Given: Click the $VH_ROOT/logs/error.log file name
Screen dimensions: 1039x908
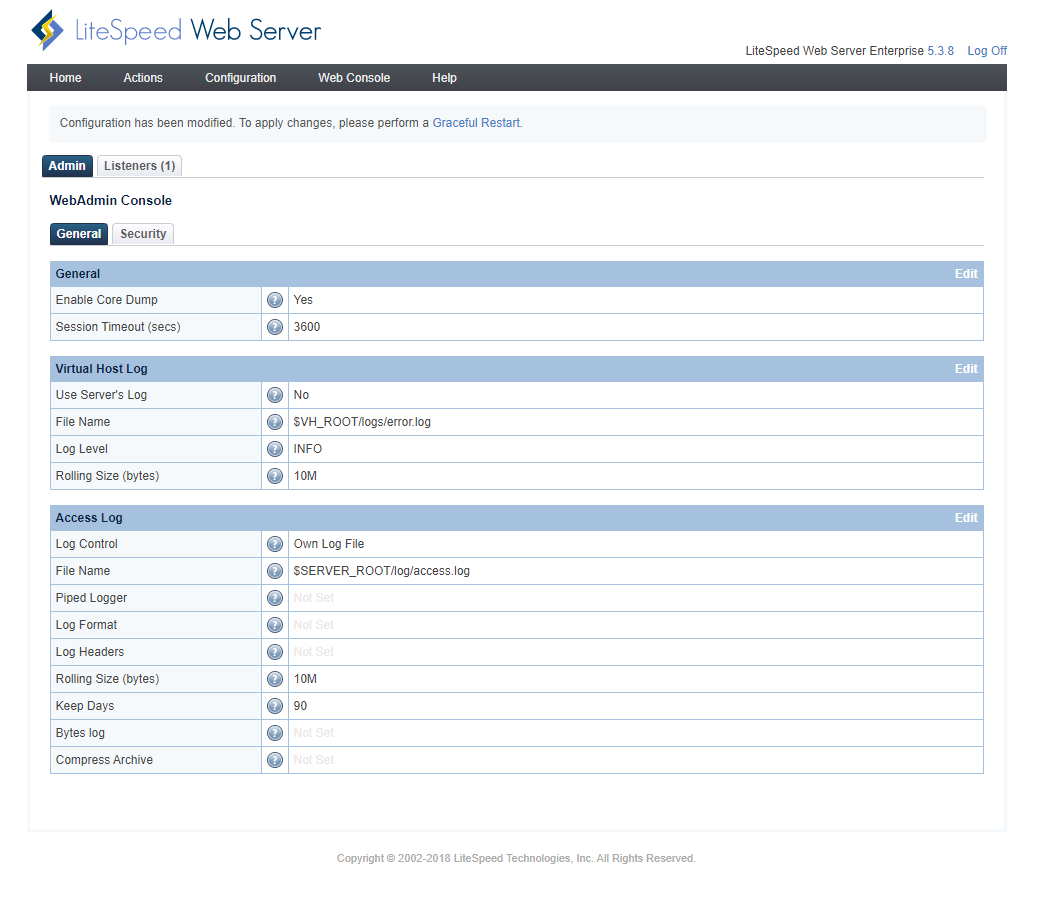Looking at the screenshot, I should point(362,422).
